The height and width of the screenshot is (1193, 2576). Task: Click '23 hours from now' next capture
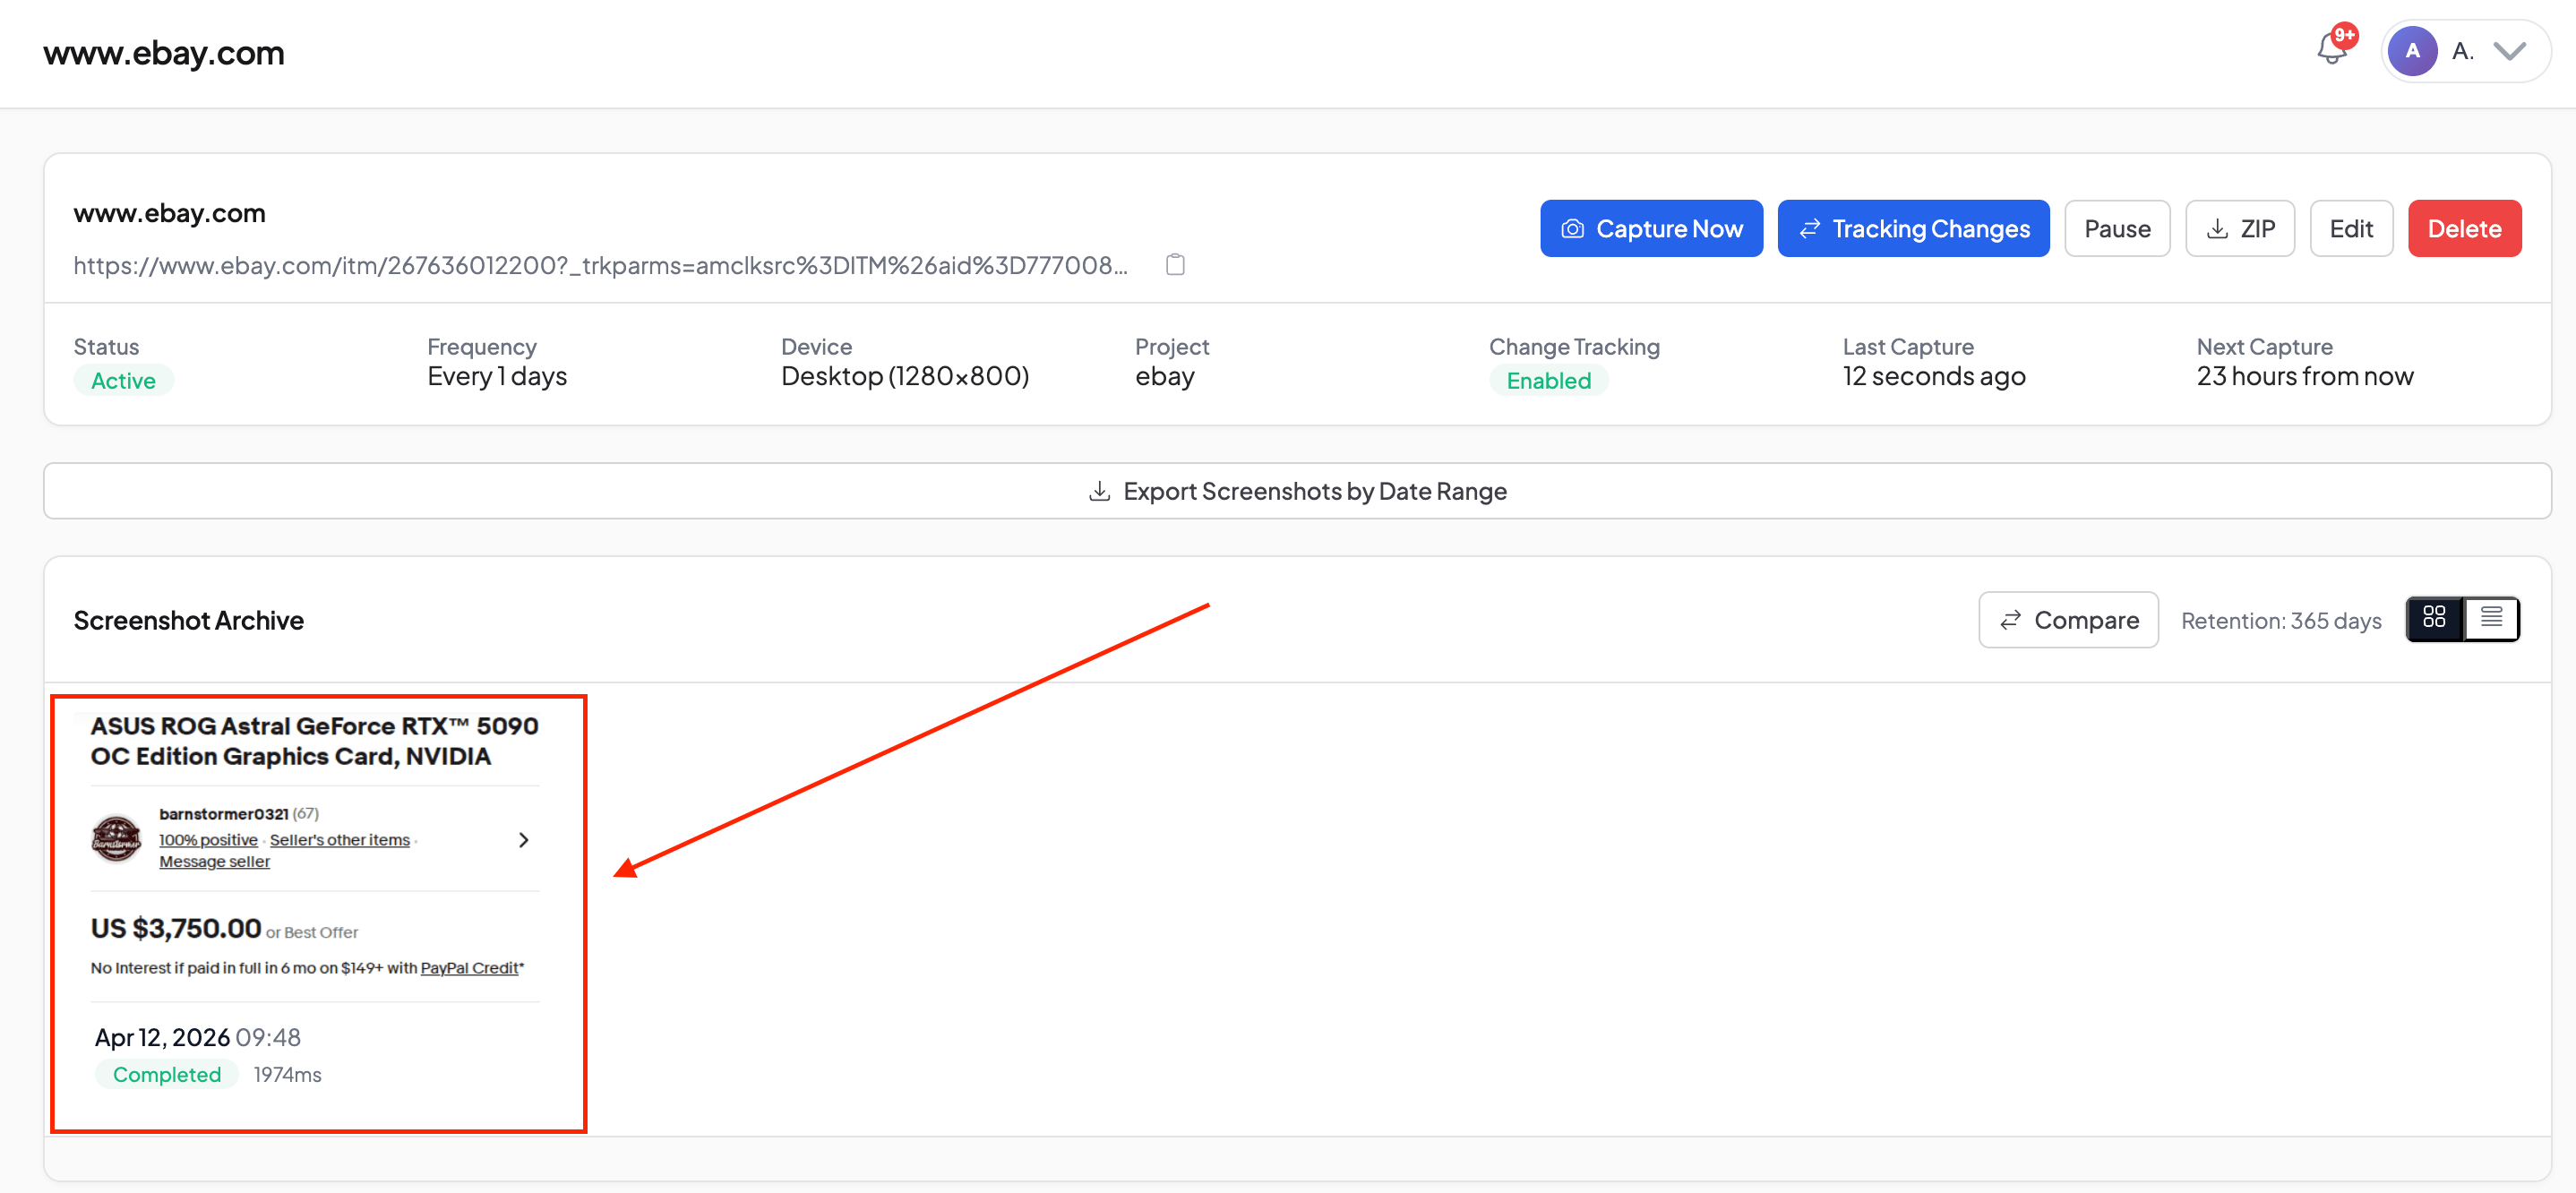(x=2305, y=376)
